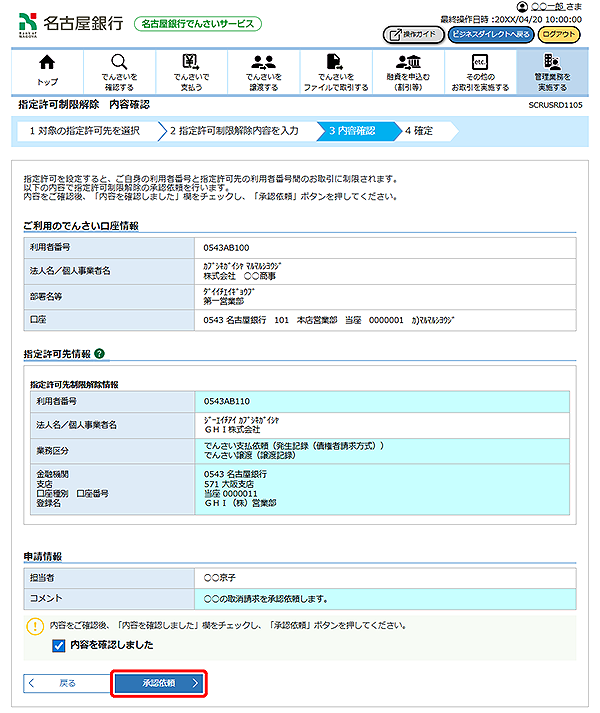The height and width of the screenshot is (713, 600).
Task: Select step 4 確定
Action: [420, 130]
